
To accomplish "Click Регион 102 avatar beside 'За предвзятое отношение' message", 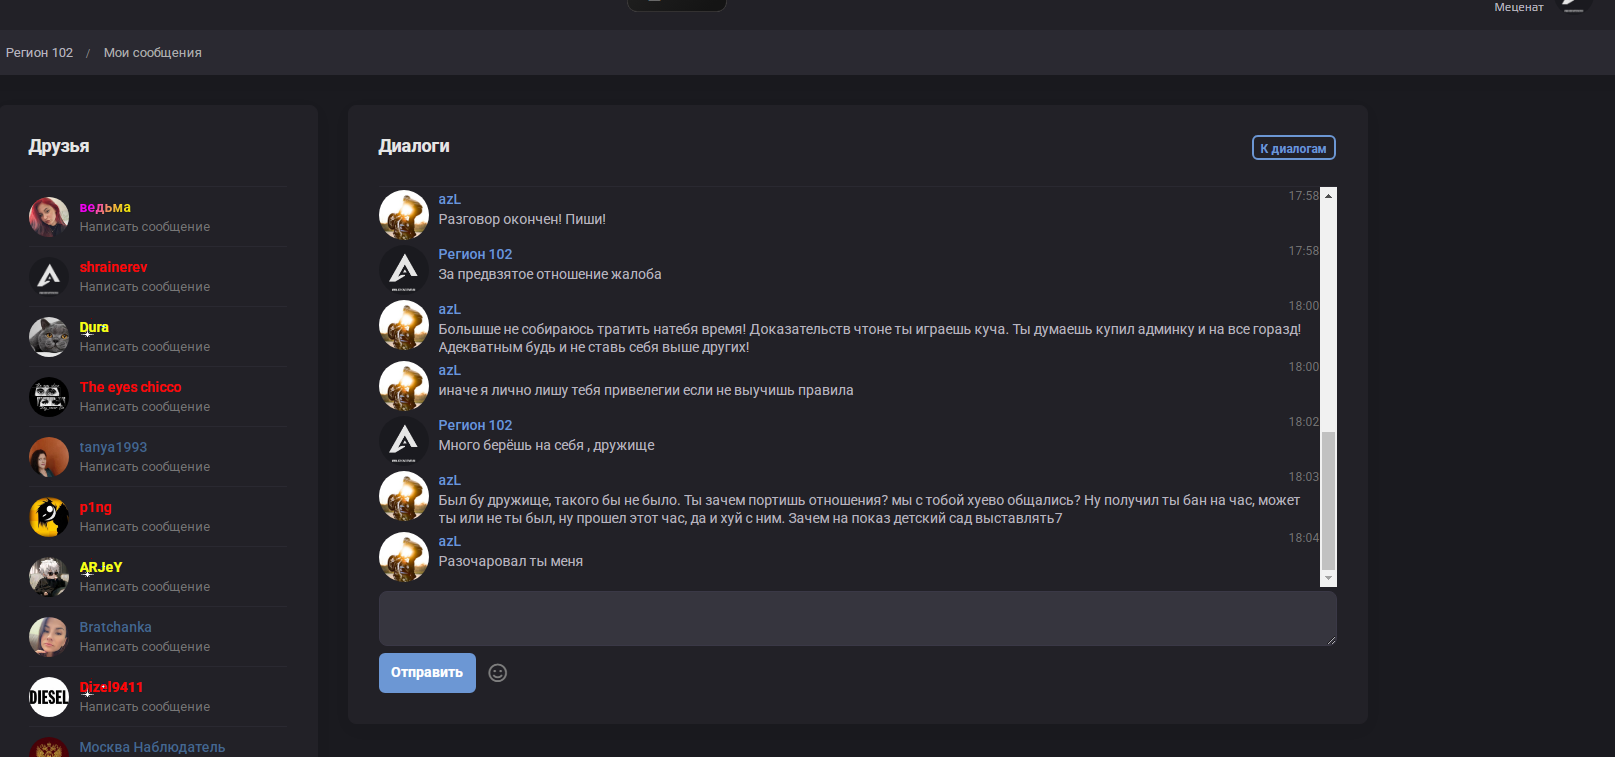I will (x=404, y=270).
